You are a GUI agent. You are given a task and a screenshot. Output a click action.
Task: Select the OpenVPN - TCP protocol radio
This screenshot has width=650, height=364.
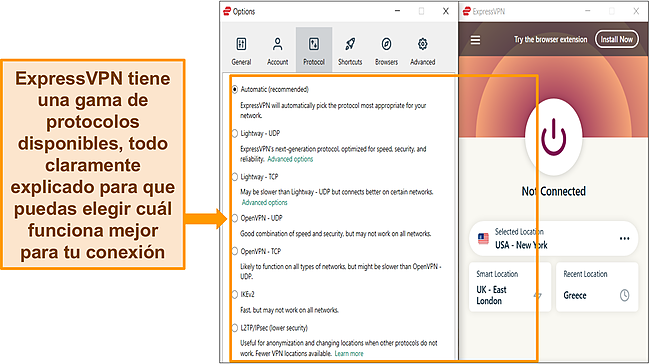(x=235, y=251)
